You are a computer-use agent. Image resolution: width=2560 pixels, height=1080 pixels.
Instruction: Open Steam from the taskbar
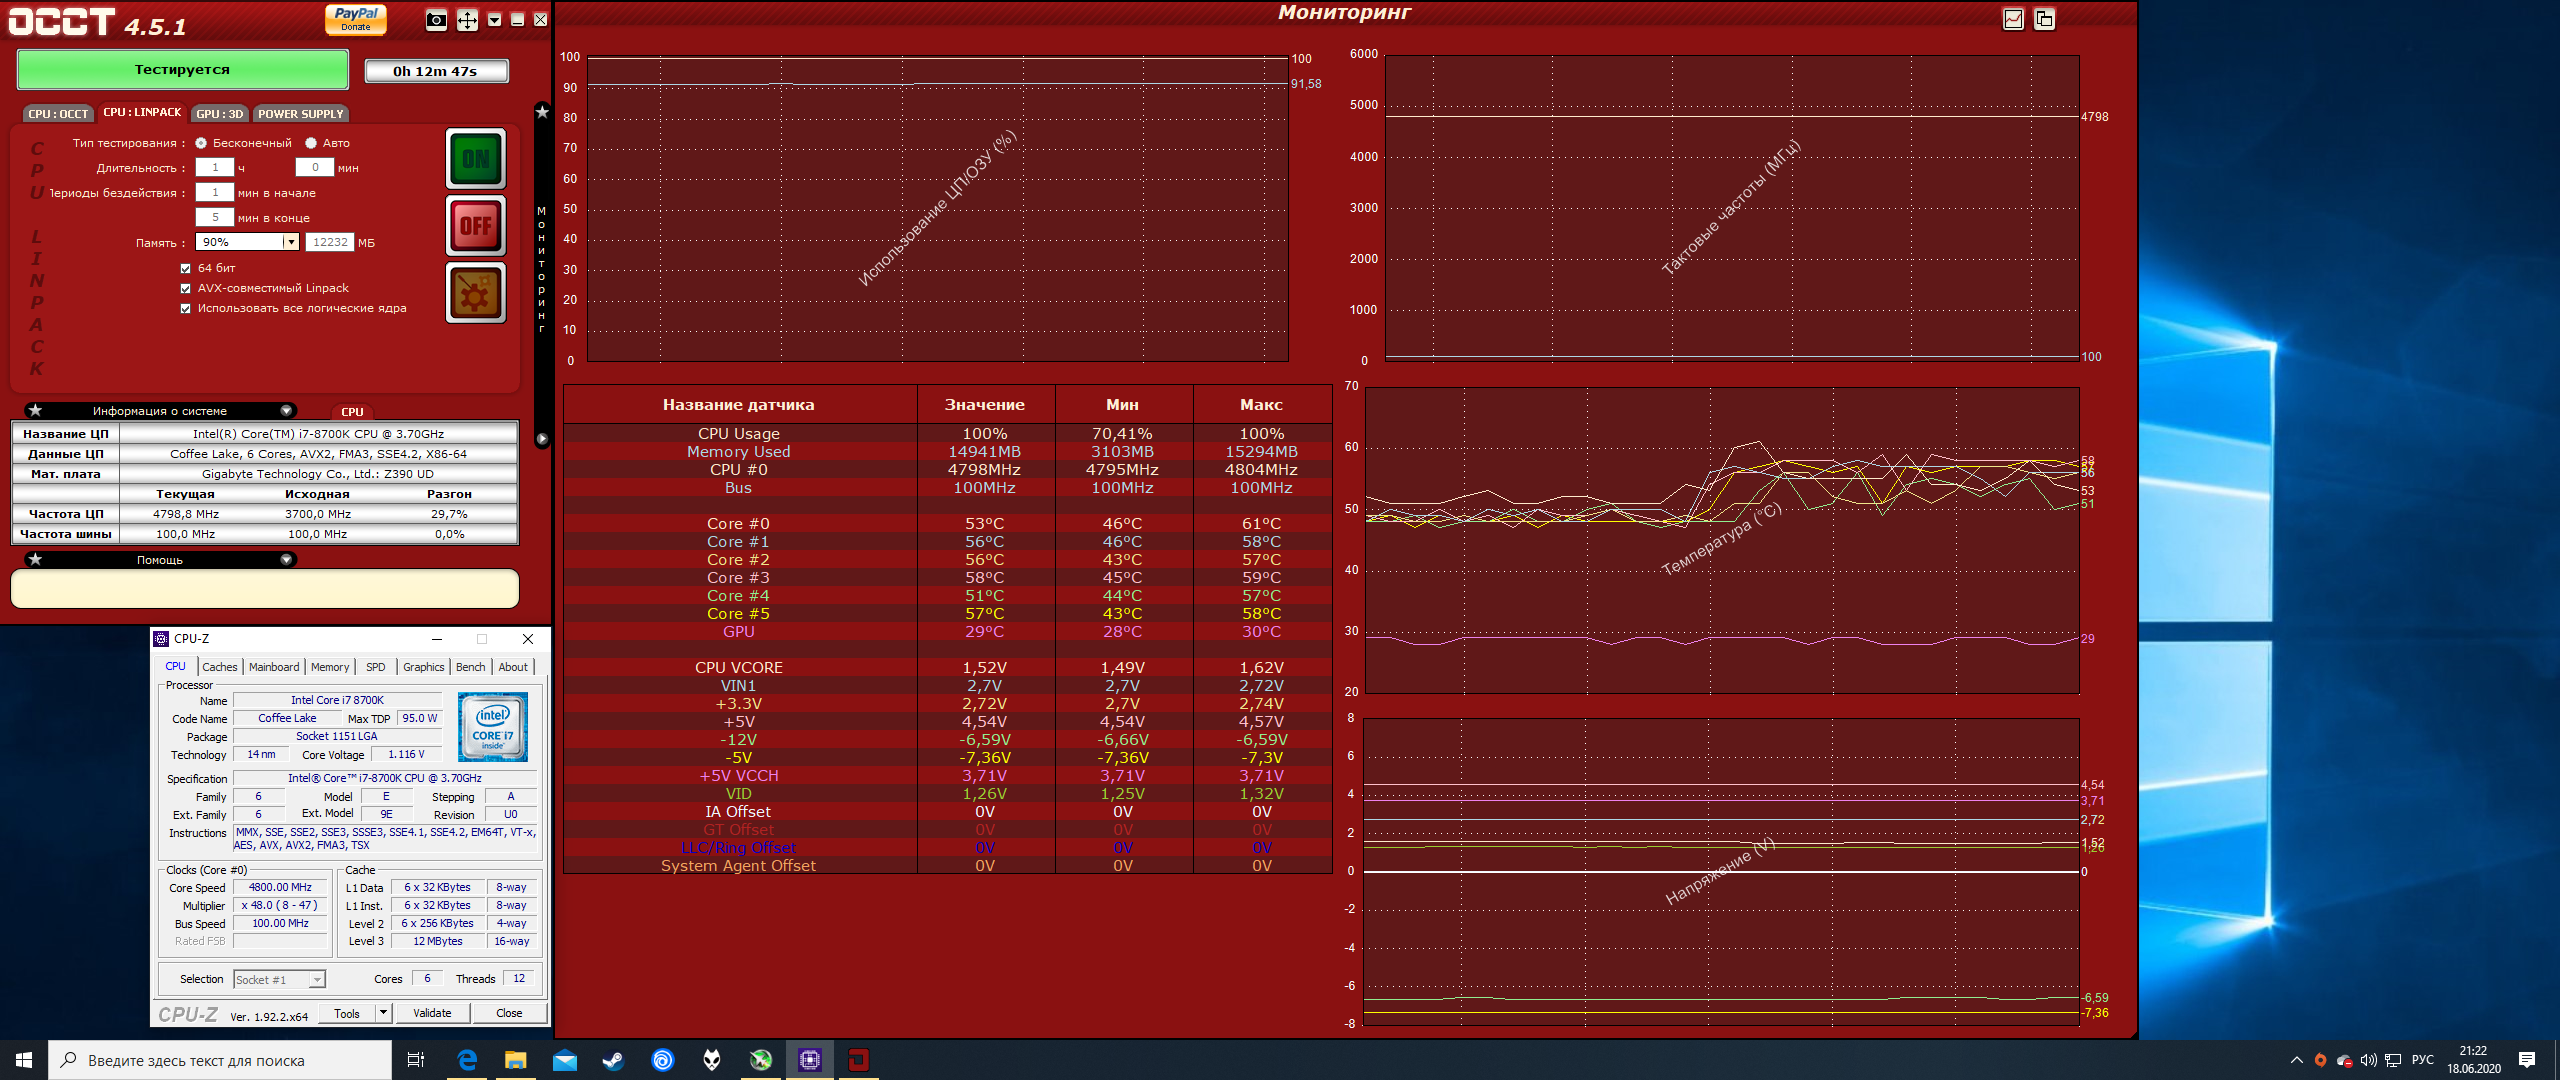click(613, 1060)
